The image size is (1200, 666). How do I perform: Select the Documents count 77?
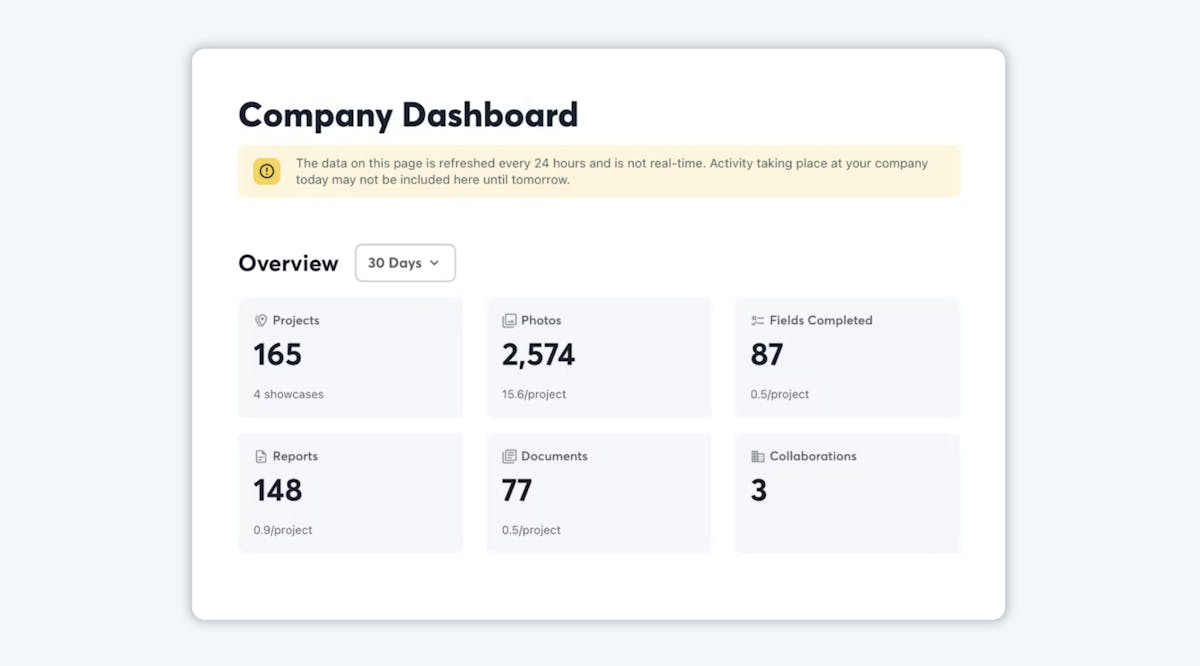coord(517,490)
